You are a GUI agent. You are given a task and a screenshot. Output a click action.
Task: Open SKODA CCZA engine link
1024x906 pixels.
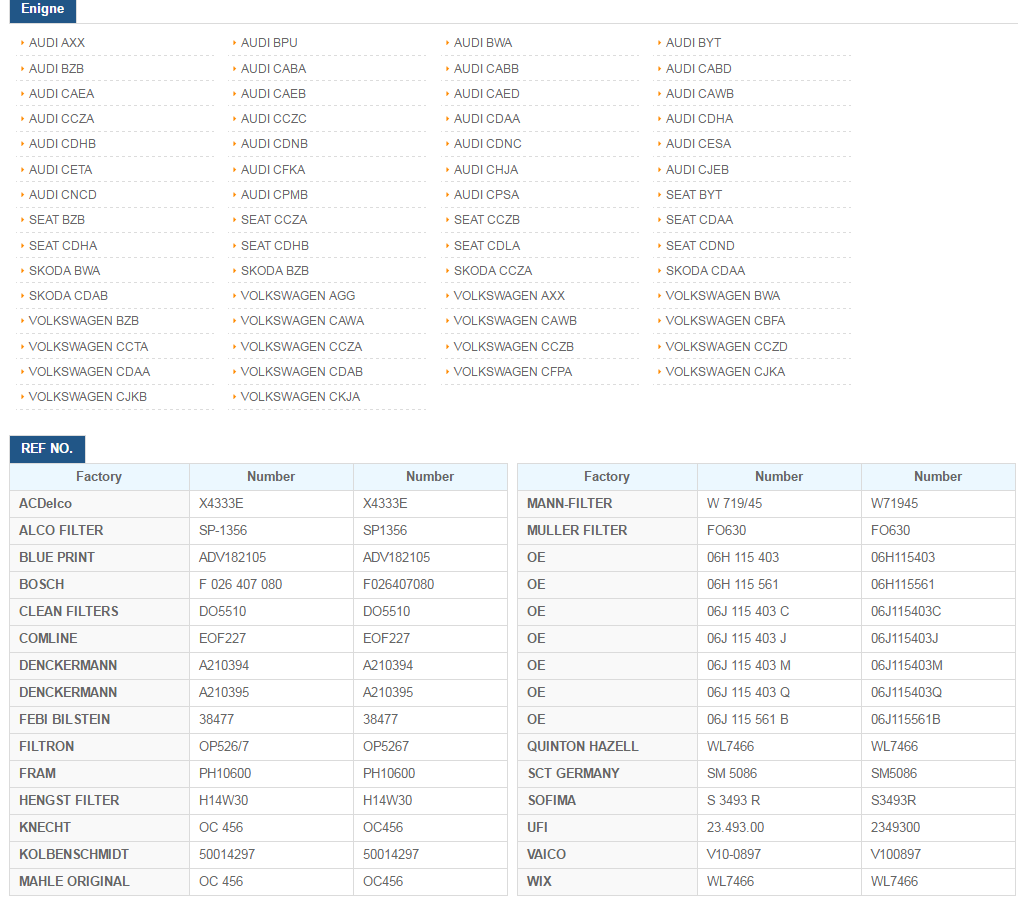(493, 270)
